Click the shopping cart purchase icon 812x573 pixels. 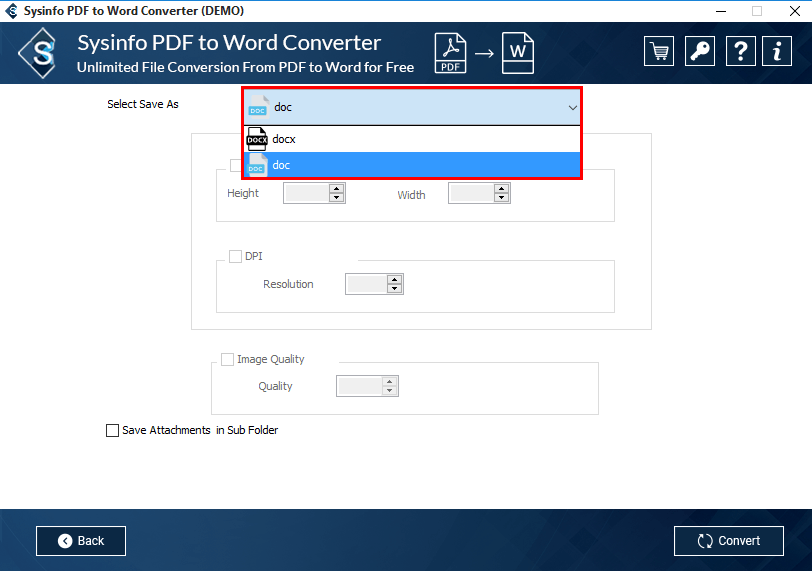[659, 51]
